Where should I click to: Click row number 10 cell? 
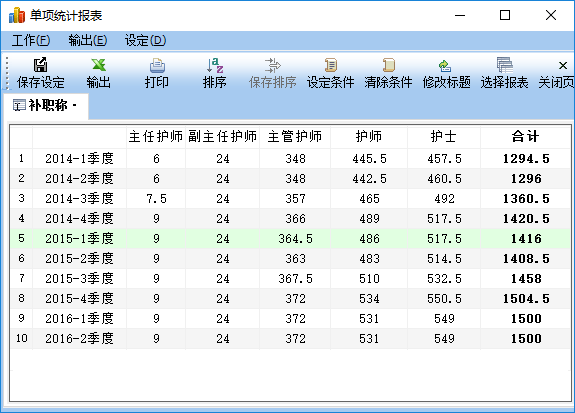[x=22, y=339]
